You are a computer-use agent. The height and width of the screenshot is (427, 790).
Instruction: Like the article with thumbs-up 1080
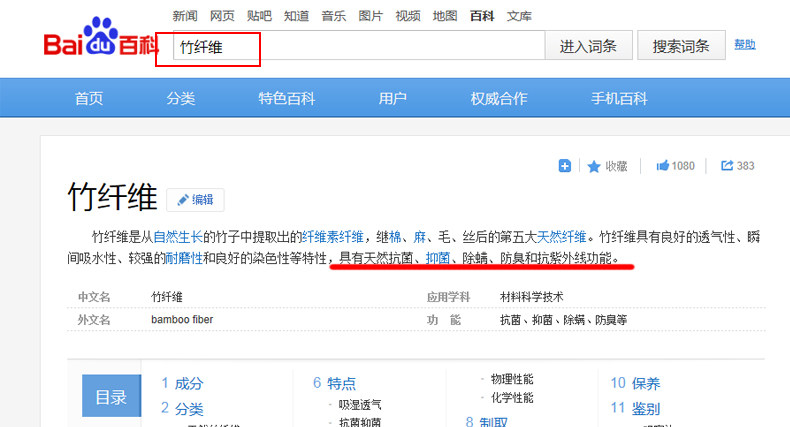[x=675, y=166]
